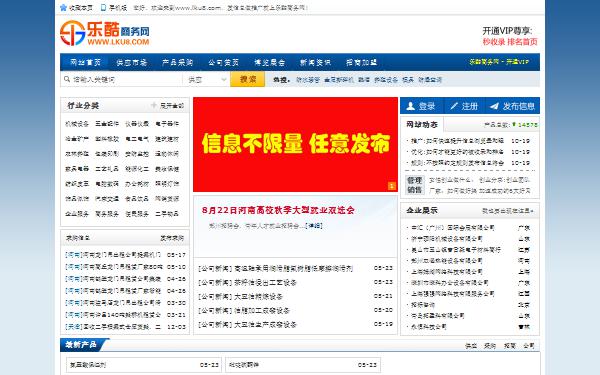The height and width of the screenshot is (375, 600).
Task: Click the 登录 login button
Action: [422, 106]
